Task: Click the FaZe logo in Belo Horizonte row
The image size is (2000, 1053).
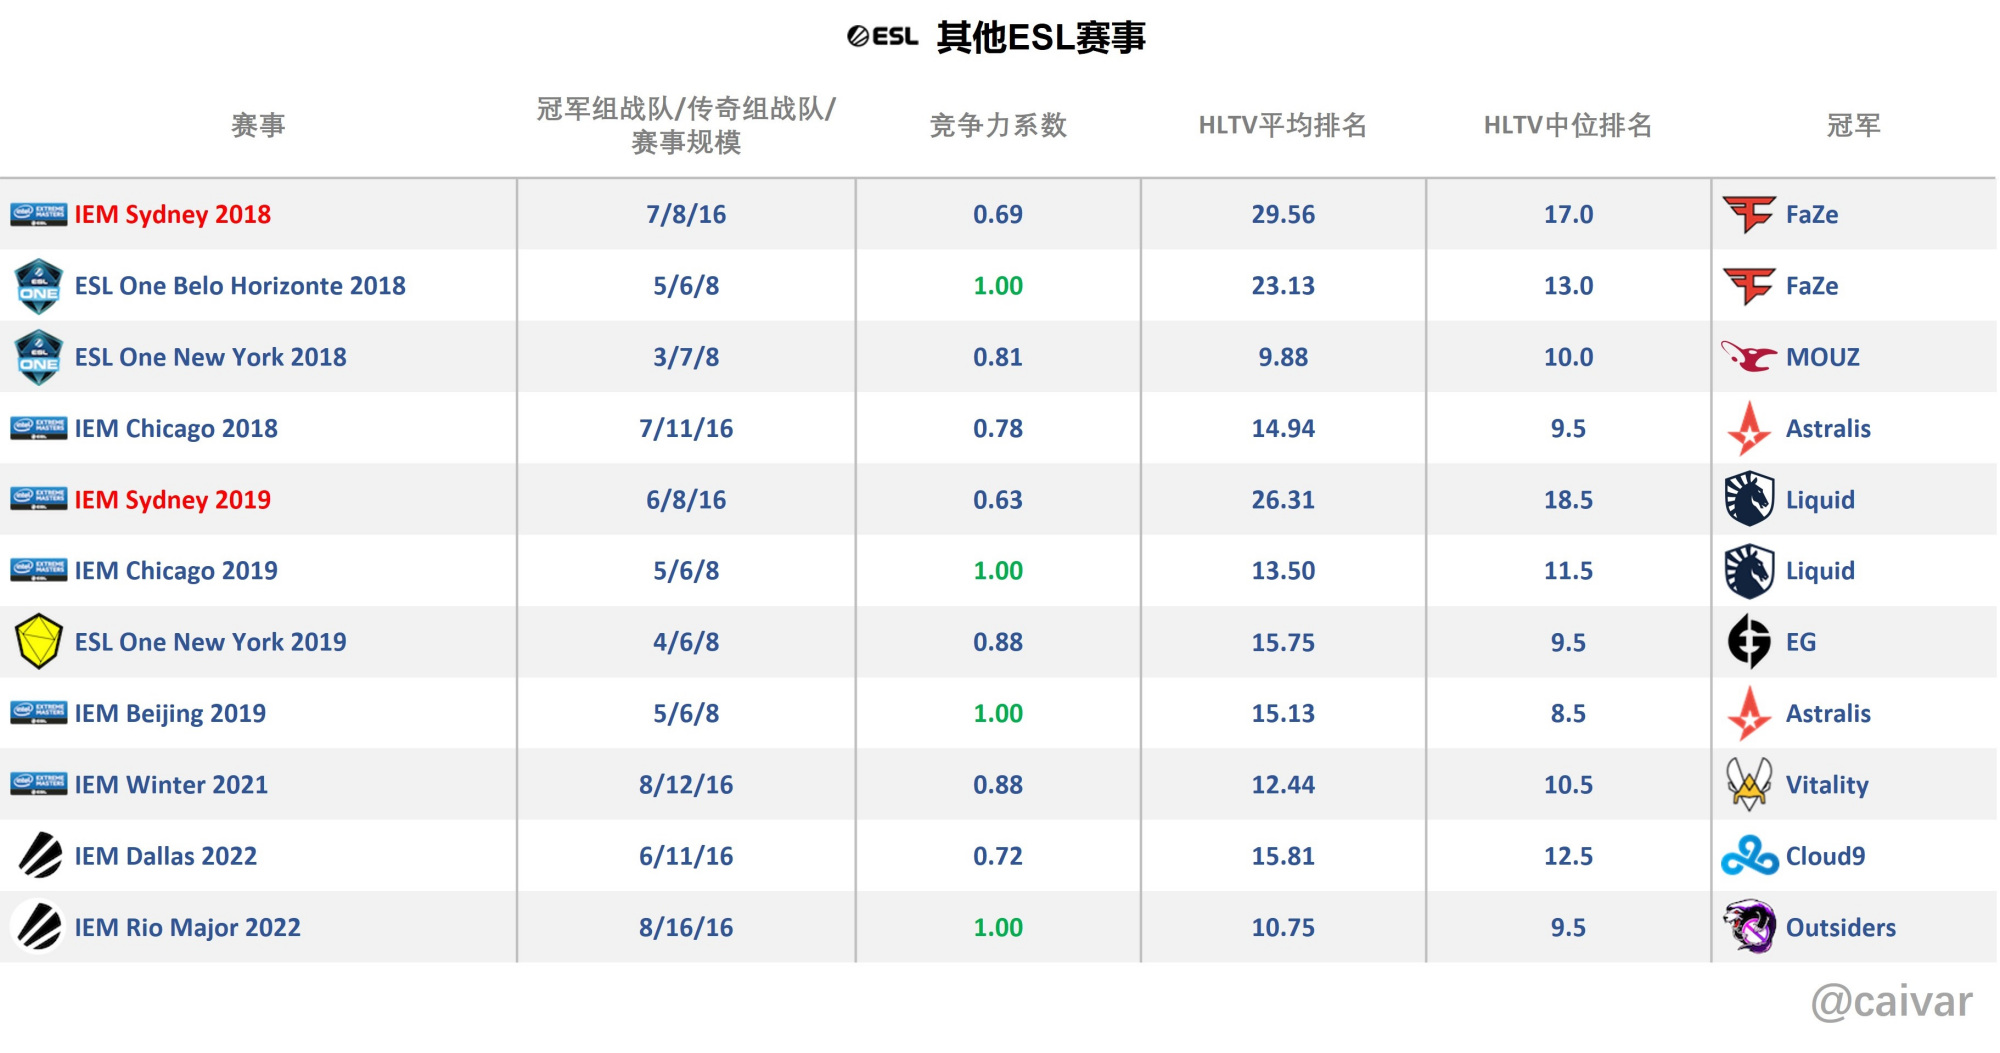Action: click(1749, 286)
